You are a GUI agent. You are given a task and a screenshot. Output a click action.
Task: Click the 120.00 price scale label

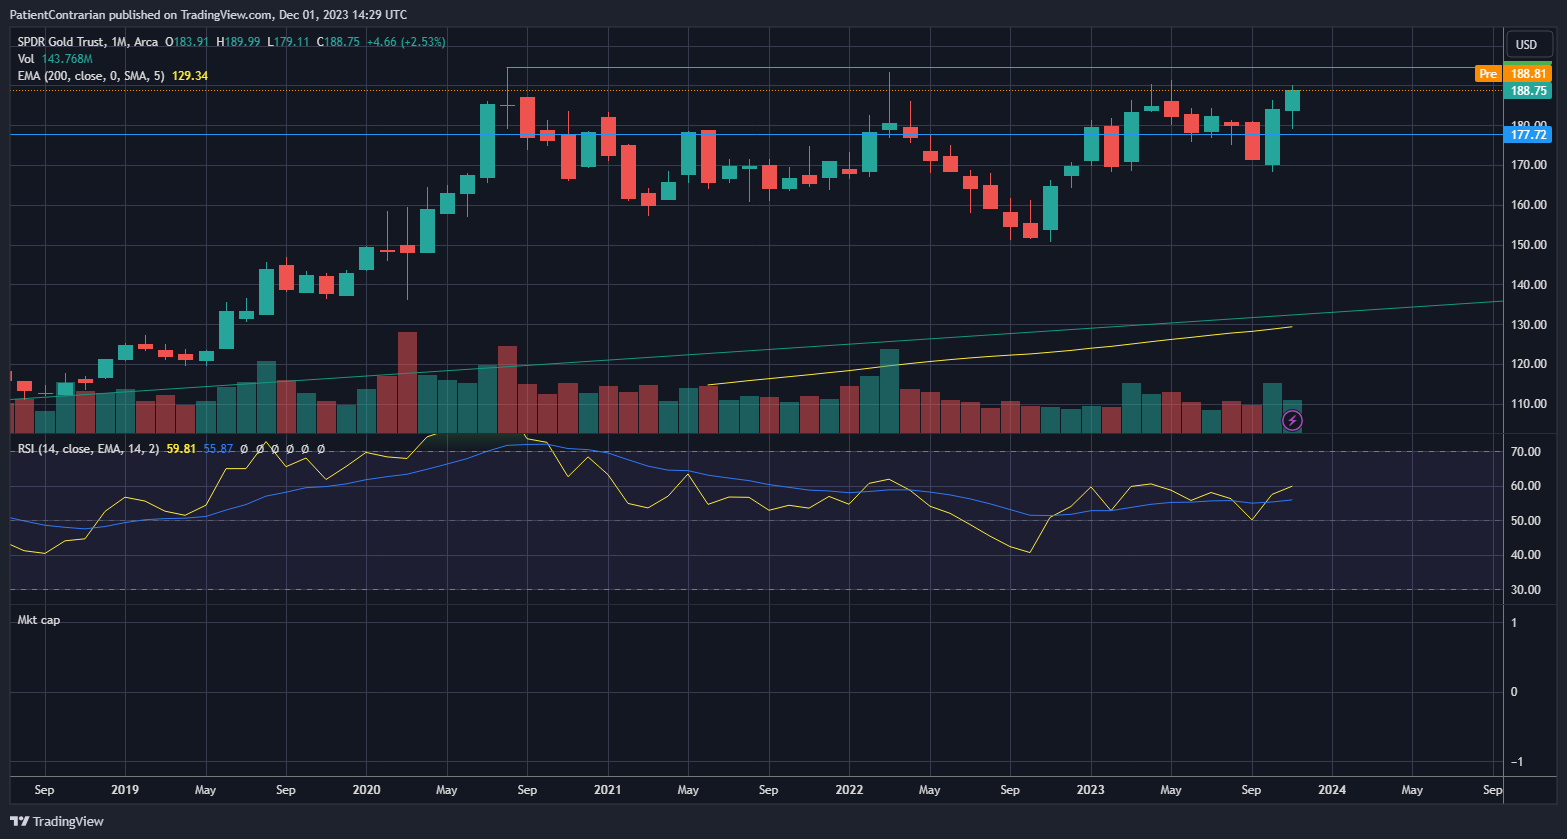(x=1529, y=364)
